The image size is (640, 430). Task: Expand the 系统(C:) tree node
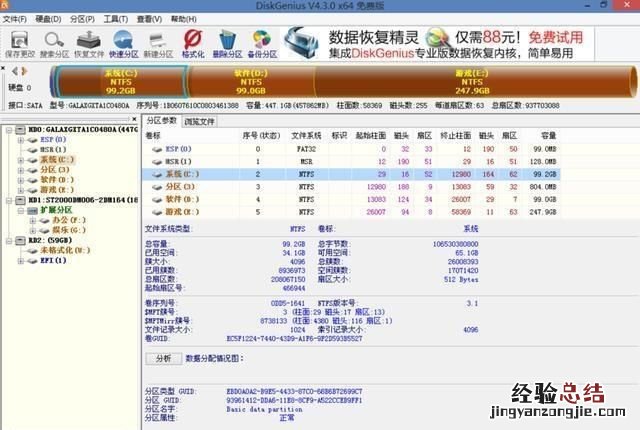20,160
